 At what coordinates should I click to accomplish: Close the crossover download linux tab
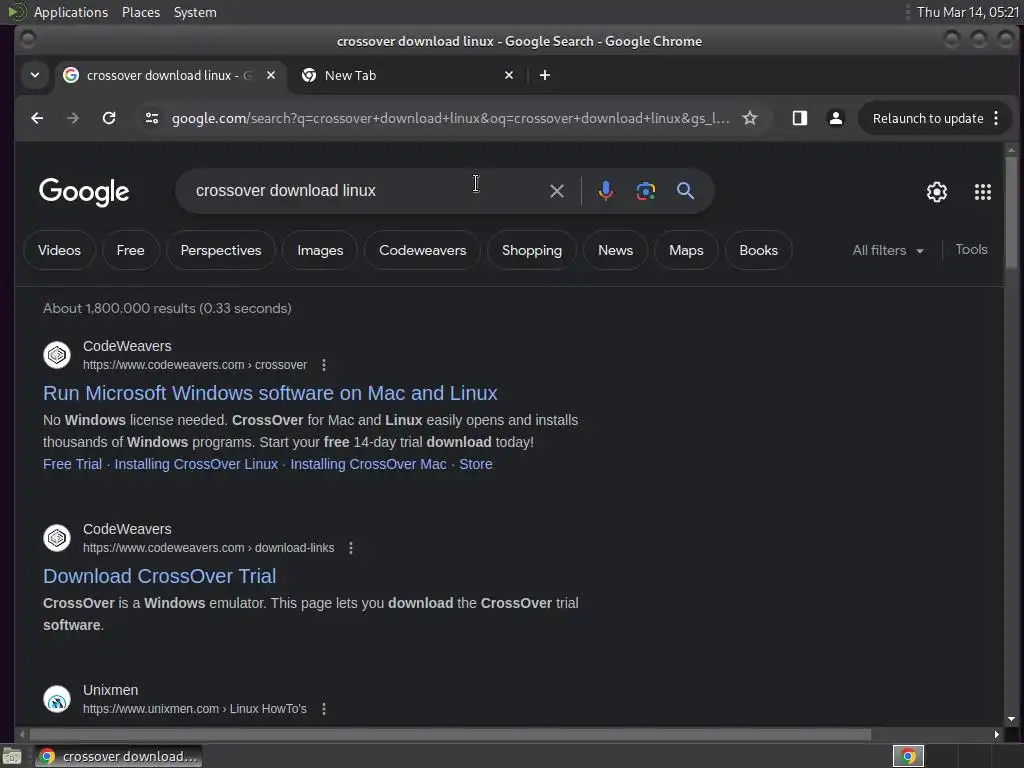point(271,76)
